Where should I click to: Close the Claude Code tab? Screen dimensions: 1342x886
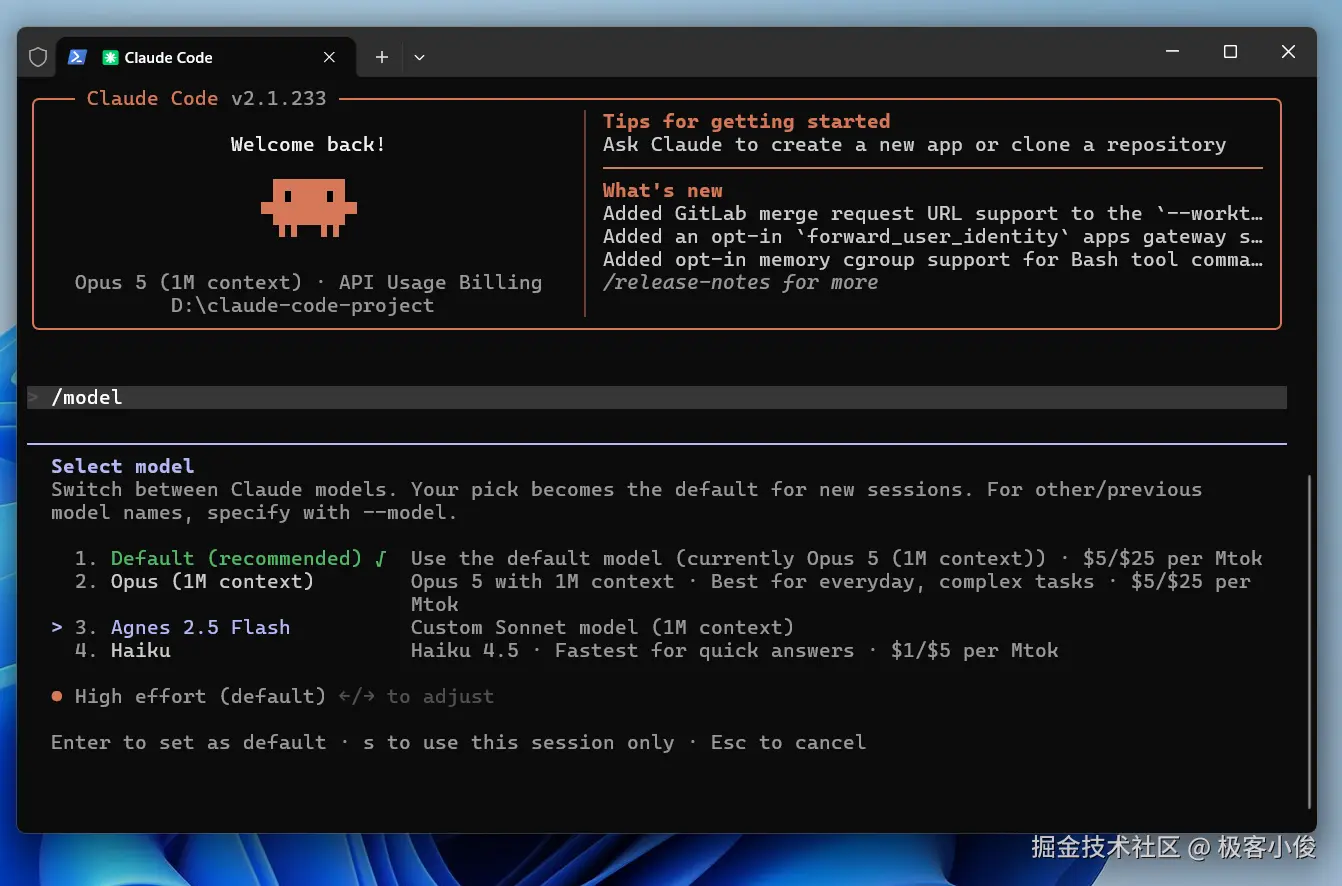coord(329,57)
